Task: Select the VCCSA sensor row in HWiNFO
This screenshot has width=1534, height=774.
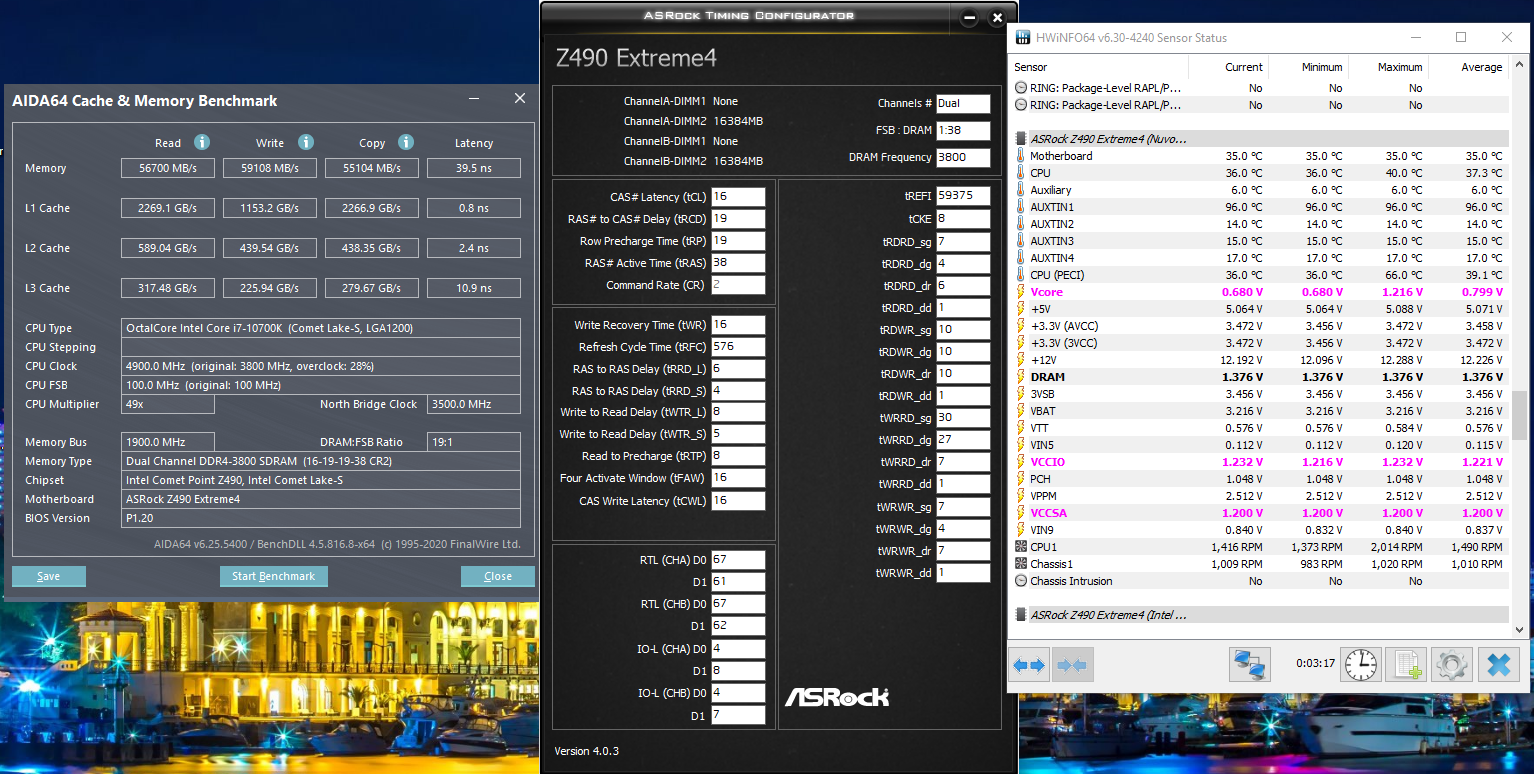Action: coord(1260,513)
